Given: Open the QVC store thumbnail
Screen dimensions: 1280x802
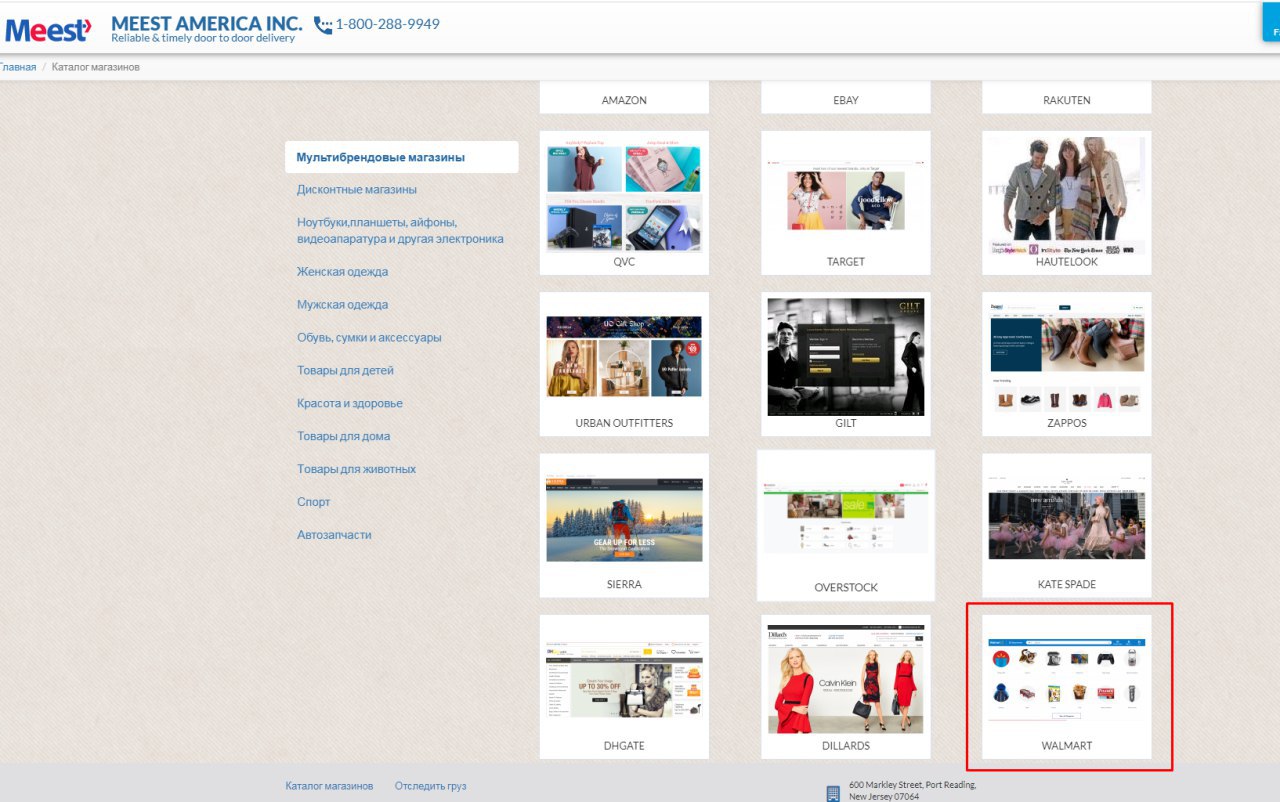Looking at the screenshot, I should [x=624, y=194].
